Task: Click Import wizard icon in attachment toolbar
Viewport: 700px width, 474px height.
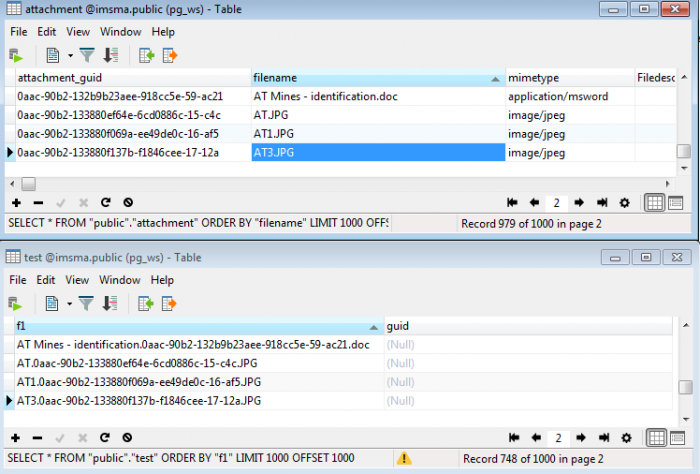Action: 146,56
